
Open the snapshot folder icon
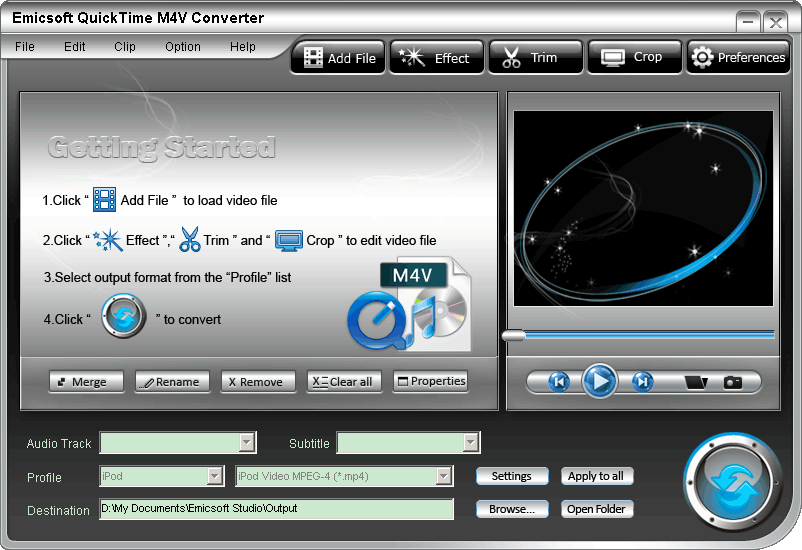pyautogui.click(x=696, y=382)
